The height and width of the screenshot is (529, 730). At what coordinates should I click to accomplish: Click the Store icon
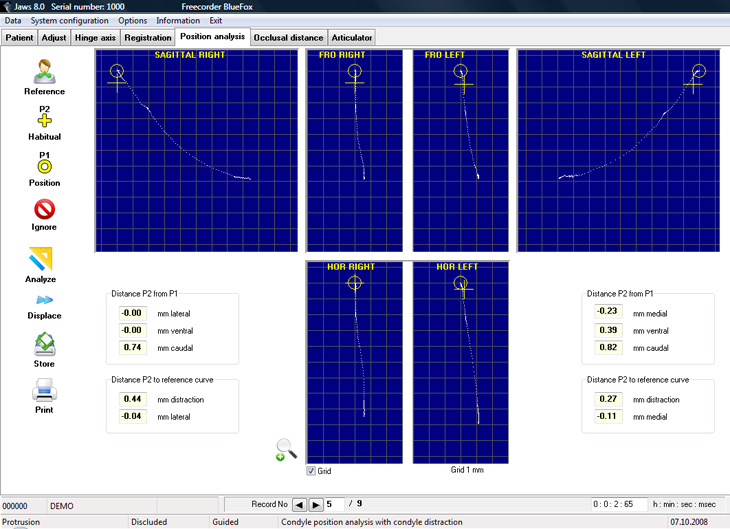pos(45,344)
